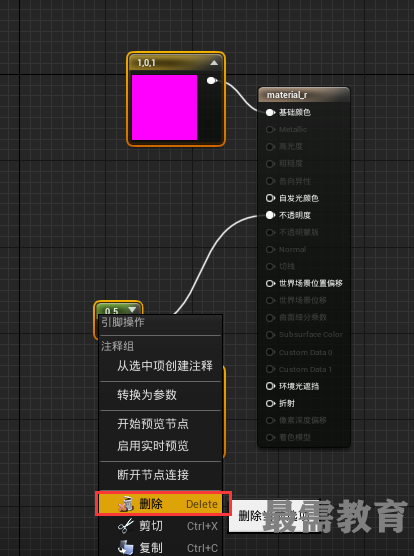Click the 环境光遮挡 input pin circle
Viewport: 414px width, 556px height.
pos(270,386)
